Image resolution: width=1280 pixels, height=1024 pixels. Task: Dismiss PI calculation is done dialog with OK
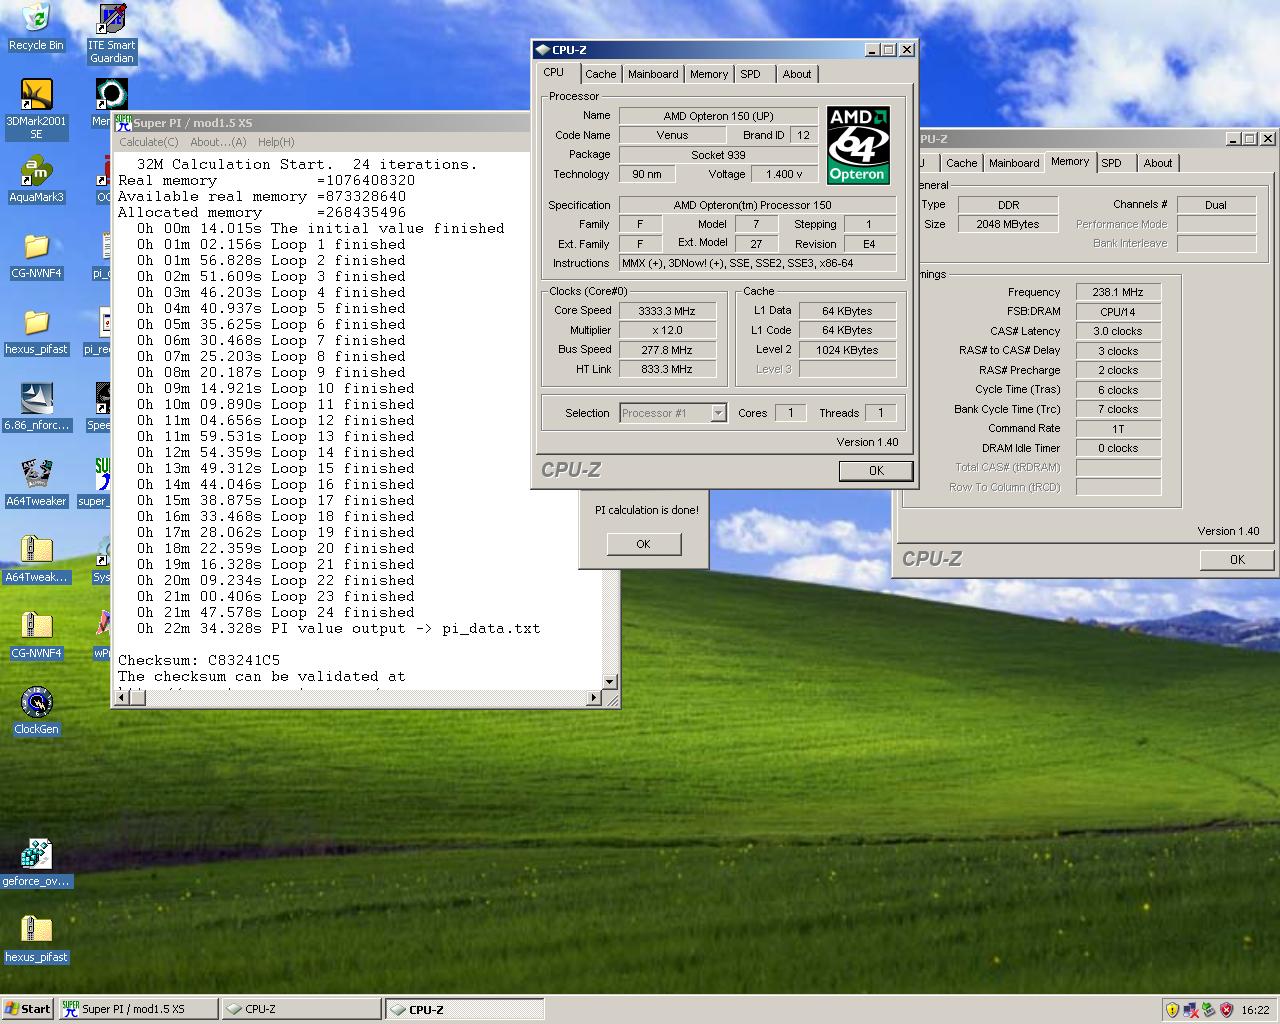pyautogui.click(x=643, y=544)
